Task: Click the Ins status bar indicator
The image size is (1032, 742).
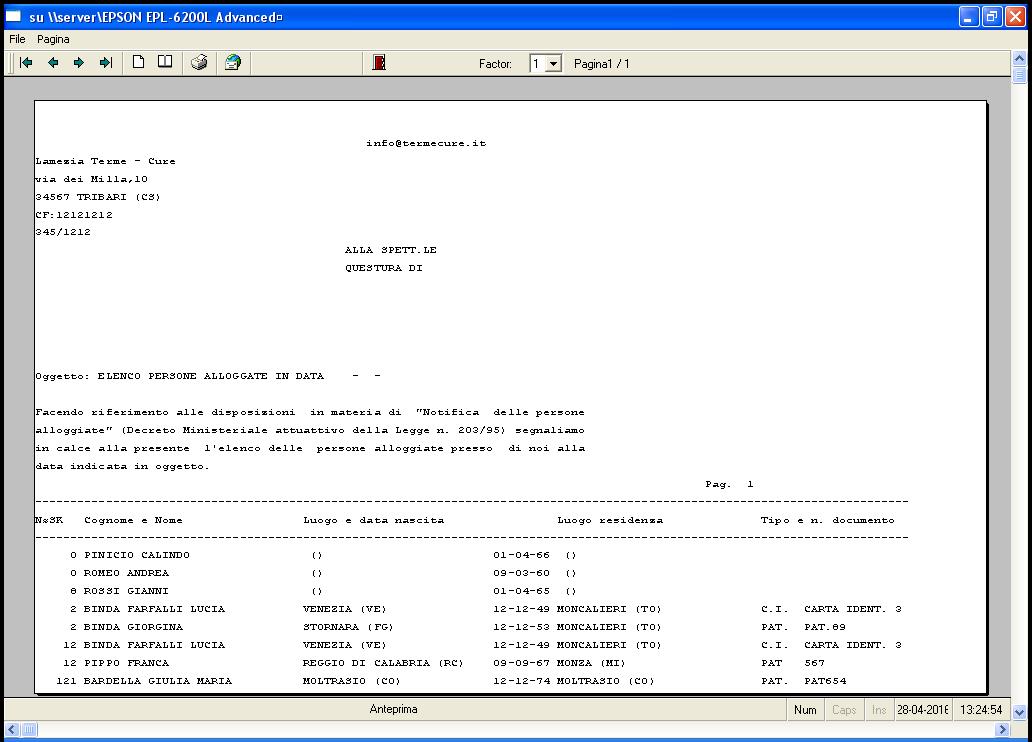Action: point(879,710)
